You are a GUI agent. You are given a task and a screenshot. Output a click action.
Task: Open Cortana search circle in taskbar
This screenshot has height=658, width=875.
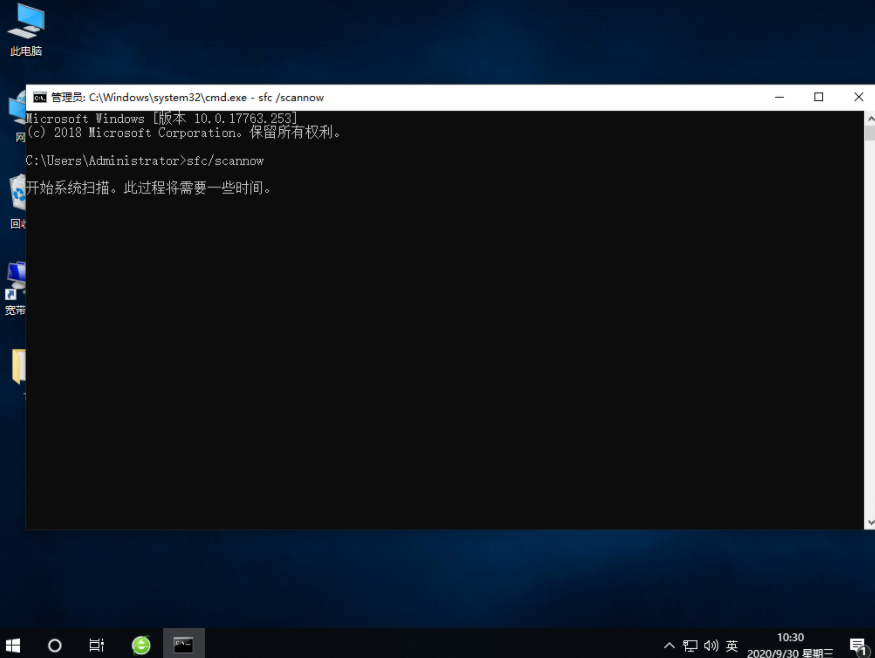pyautogui.click(x=55, y=645)
